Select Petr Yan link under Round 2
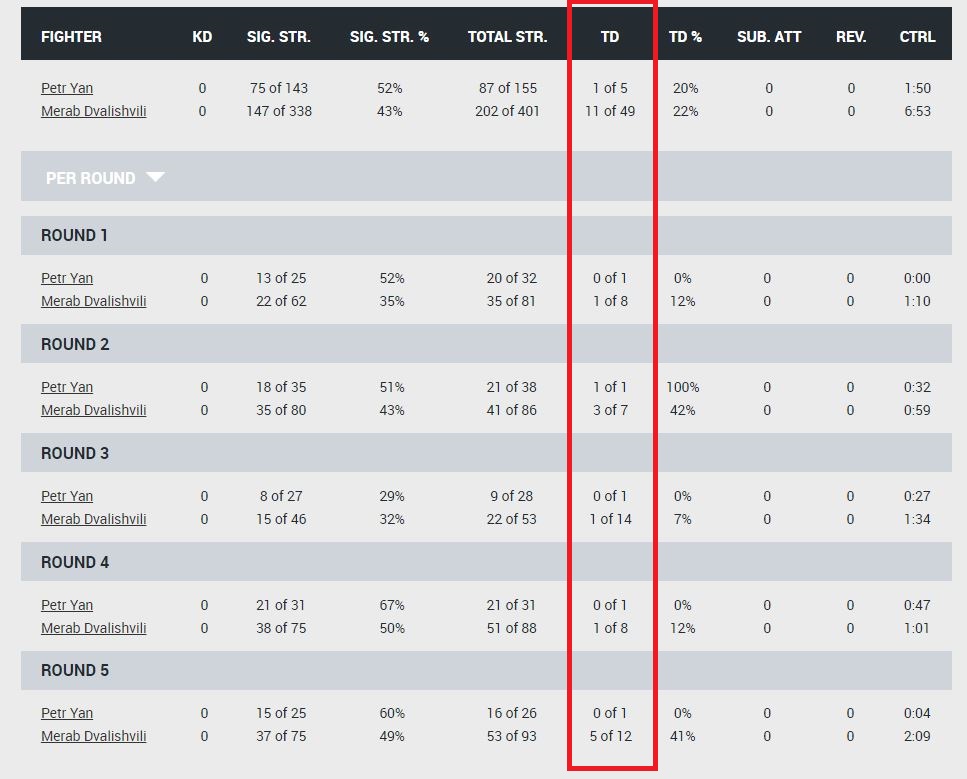The width and height of the screenshot is (967, 779). click(x=67, y=387)
